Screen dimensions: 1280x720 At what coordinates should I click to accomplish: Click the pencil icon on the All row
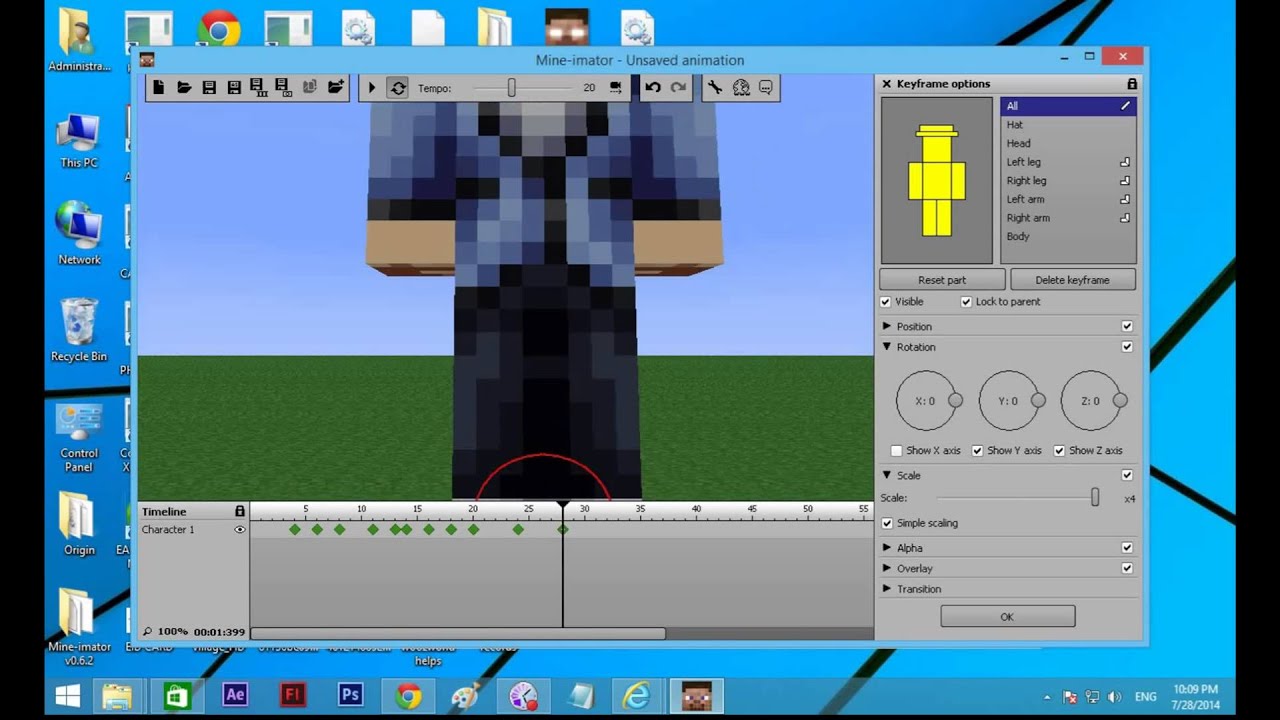click(x=1125, y=106)
